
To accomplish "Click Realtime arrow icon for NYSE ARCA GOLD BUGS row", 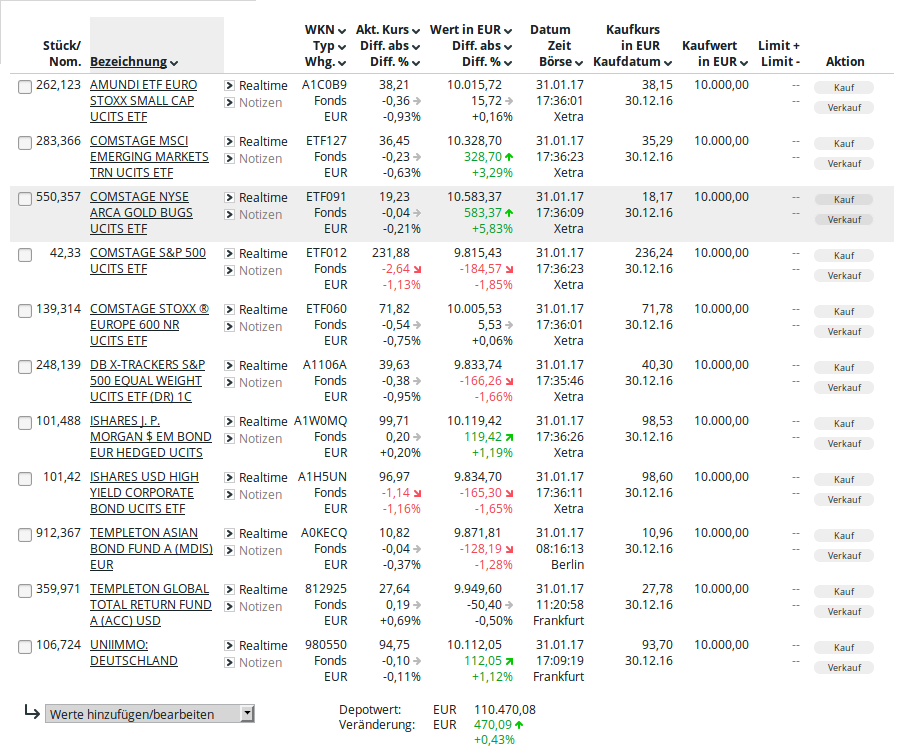I will [x=230, y=197].
